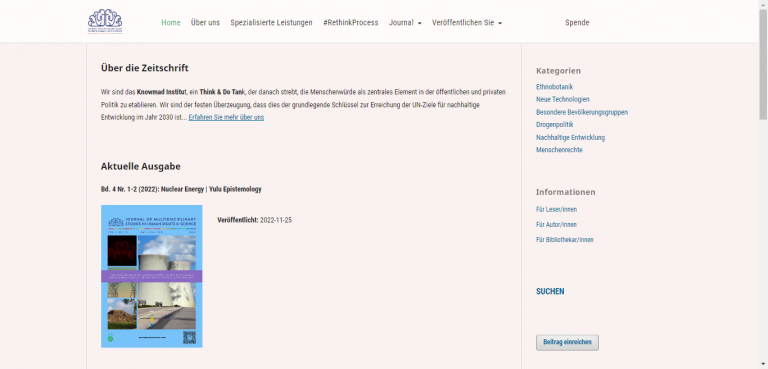The width and height of the screenshot is (768, 369).
Task: Open the Drogenpolitik category
Action: 554,124
